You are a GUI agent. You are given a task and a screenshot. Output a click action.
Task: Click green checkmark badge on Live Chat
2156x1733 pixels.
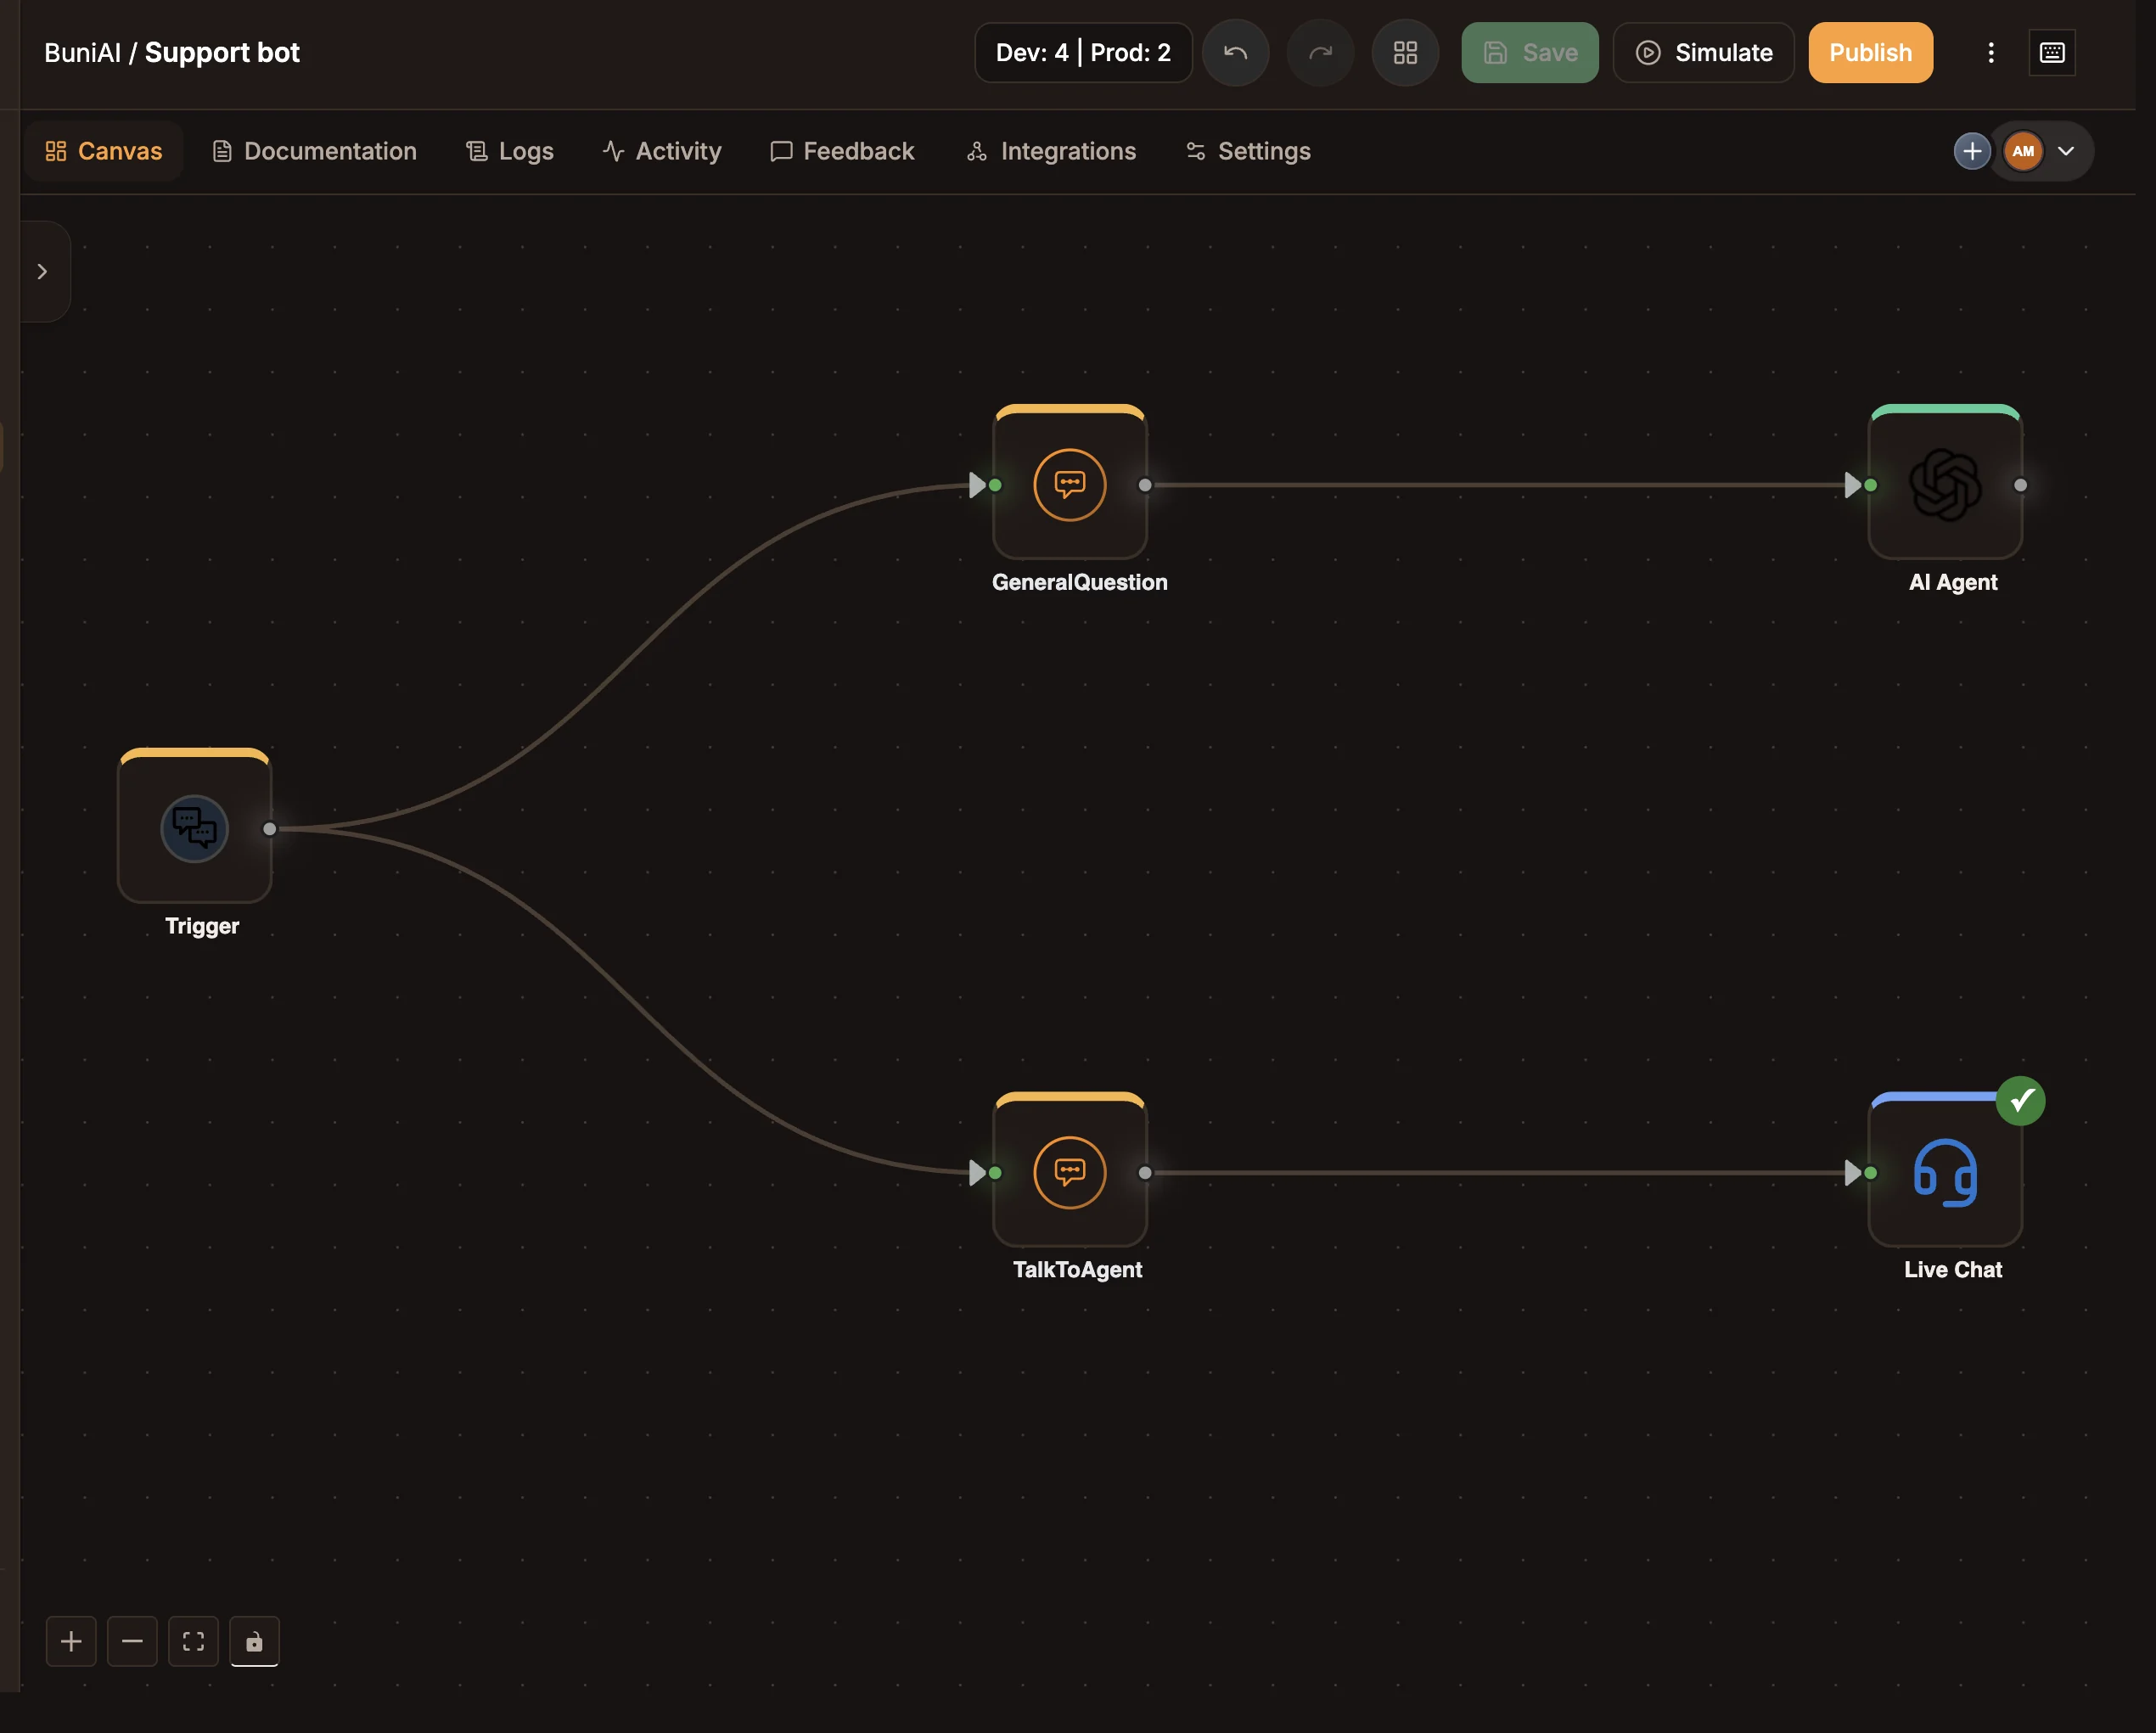point(2020,1100)
